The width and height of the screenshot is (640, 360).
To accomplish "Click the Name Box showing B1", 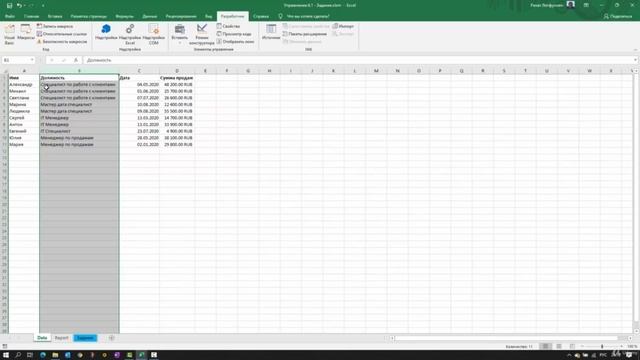I will [x=16, y=60].
